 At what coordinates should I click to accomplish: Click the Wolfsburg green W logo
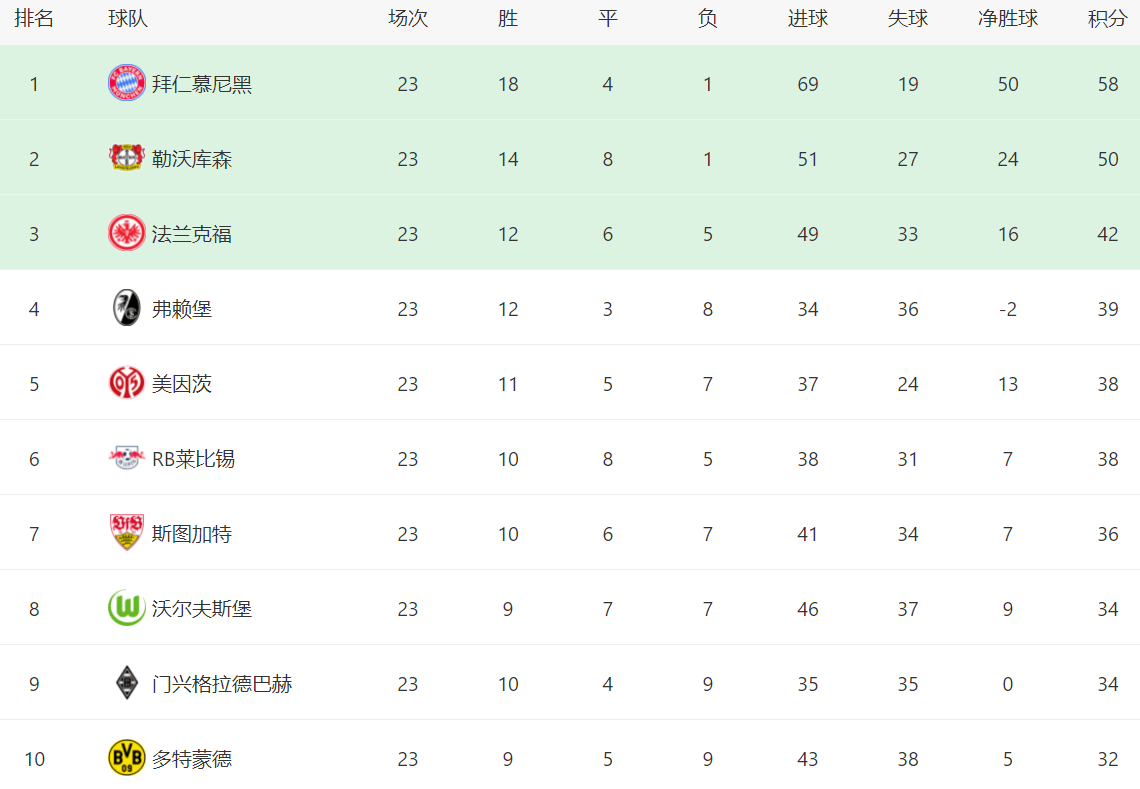127,608
